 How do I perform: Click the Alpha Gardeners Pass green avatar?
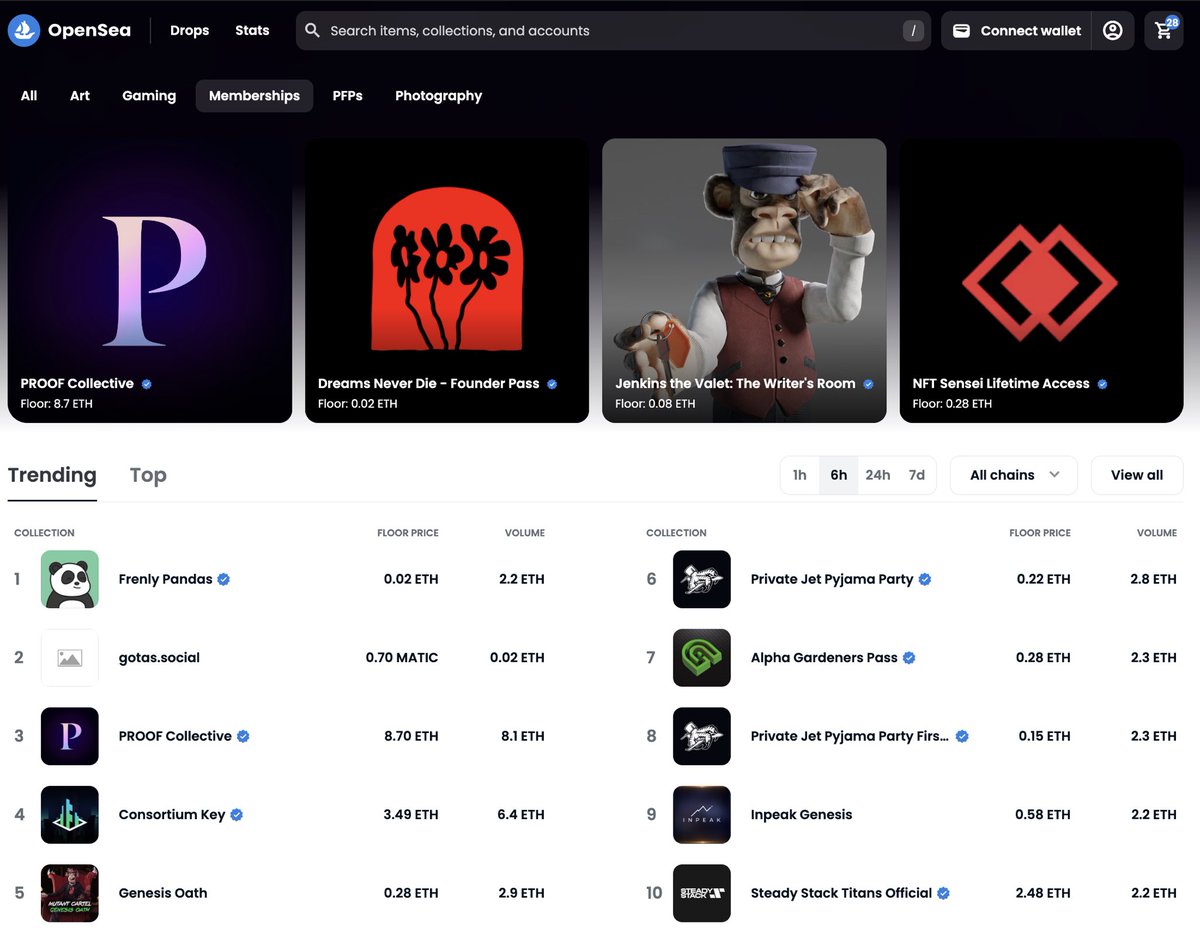point(702,658)
